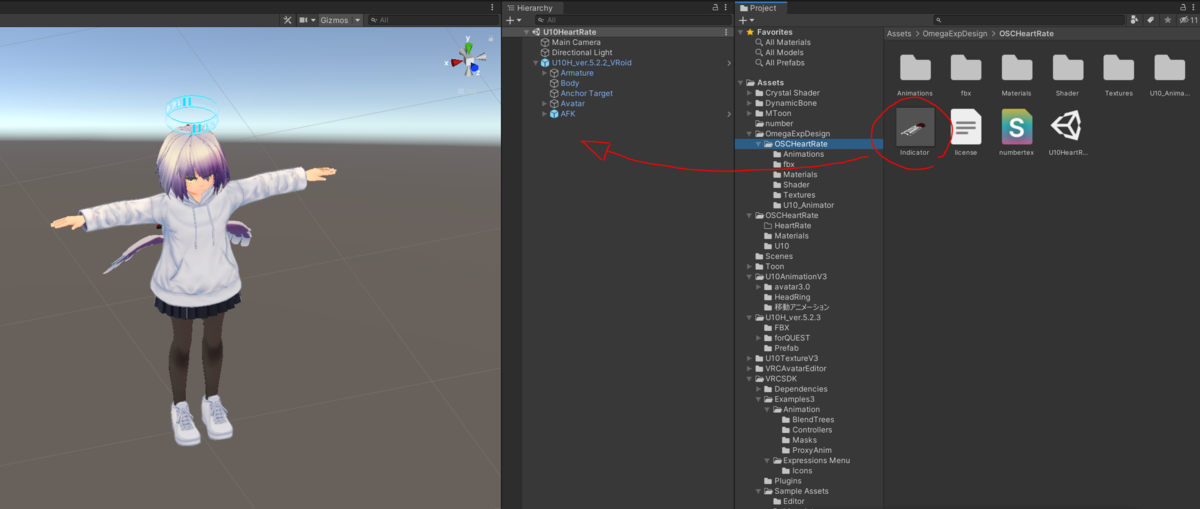Click the Search by Label tag icon
Screen dimensions: 1200x509
tap(1150, 20)
